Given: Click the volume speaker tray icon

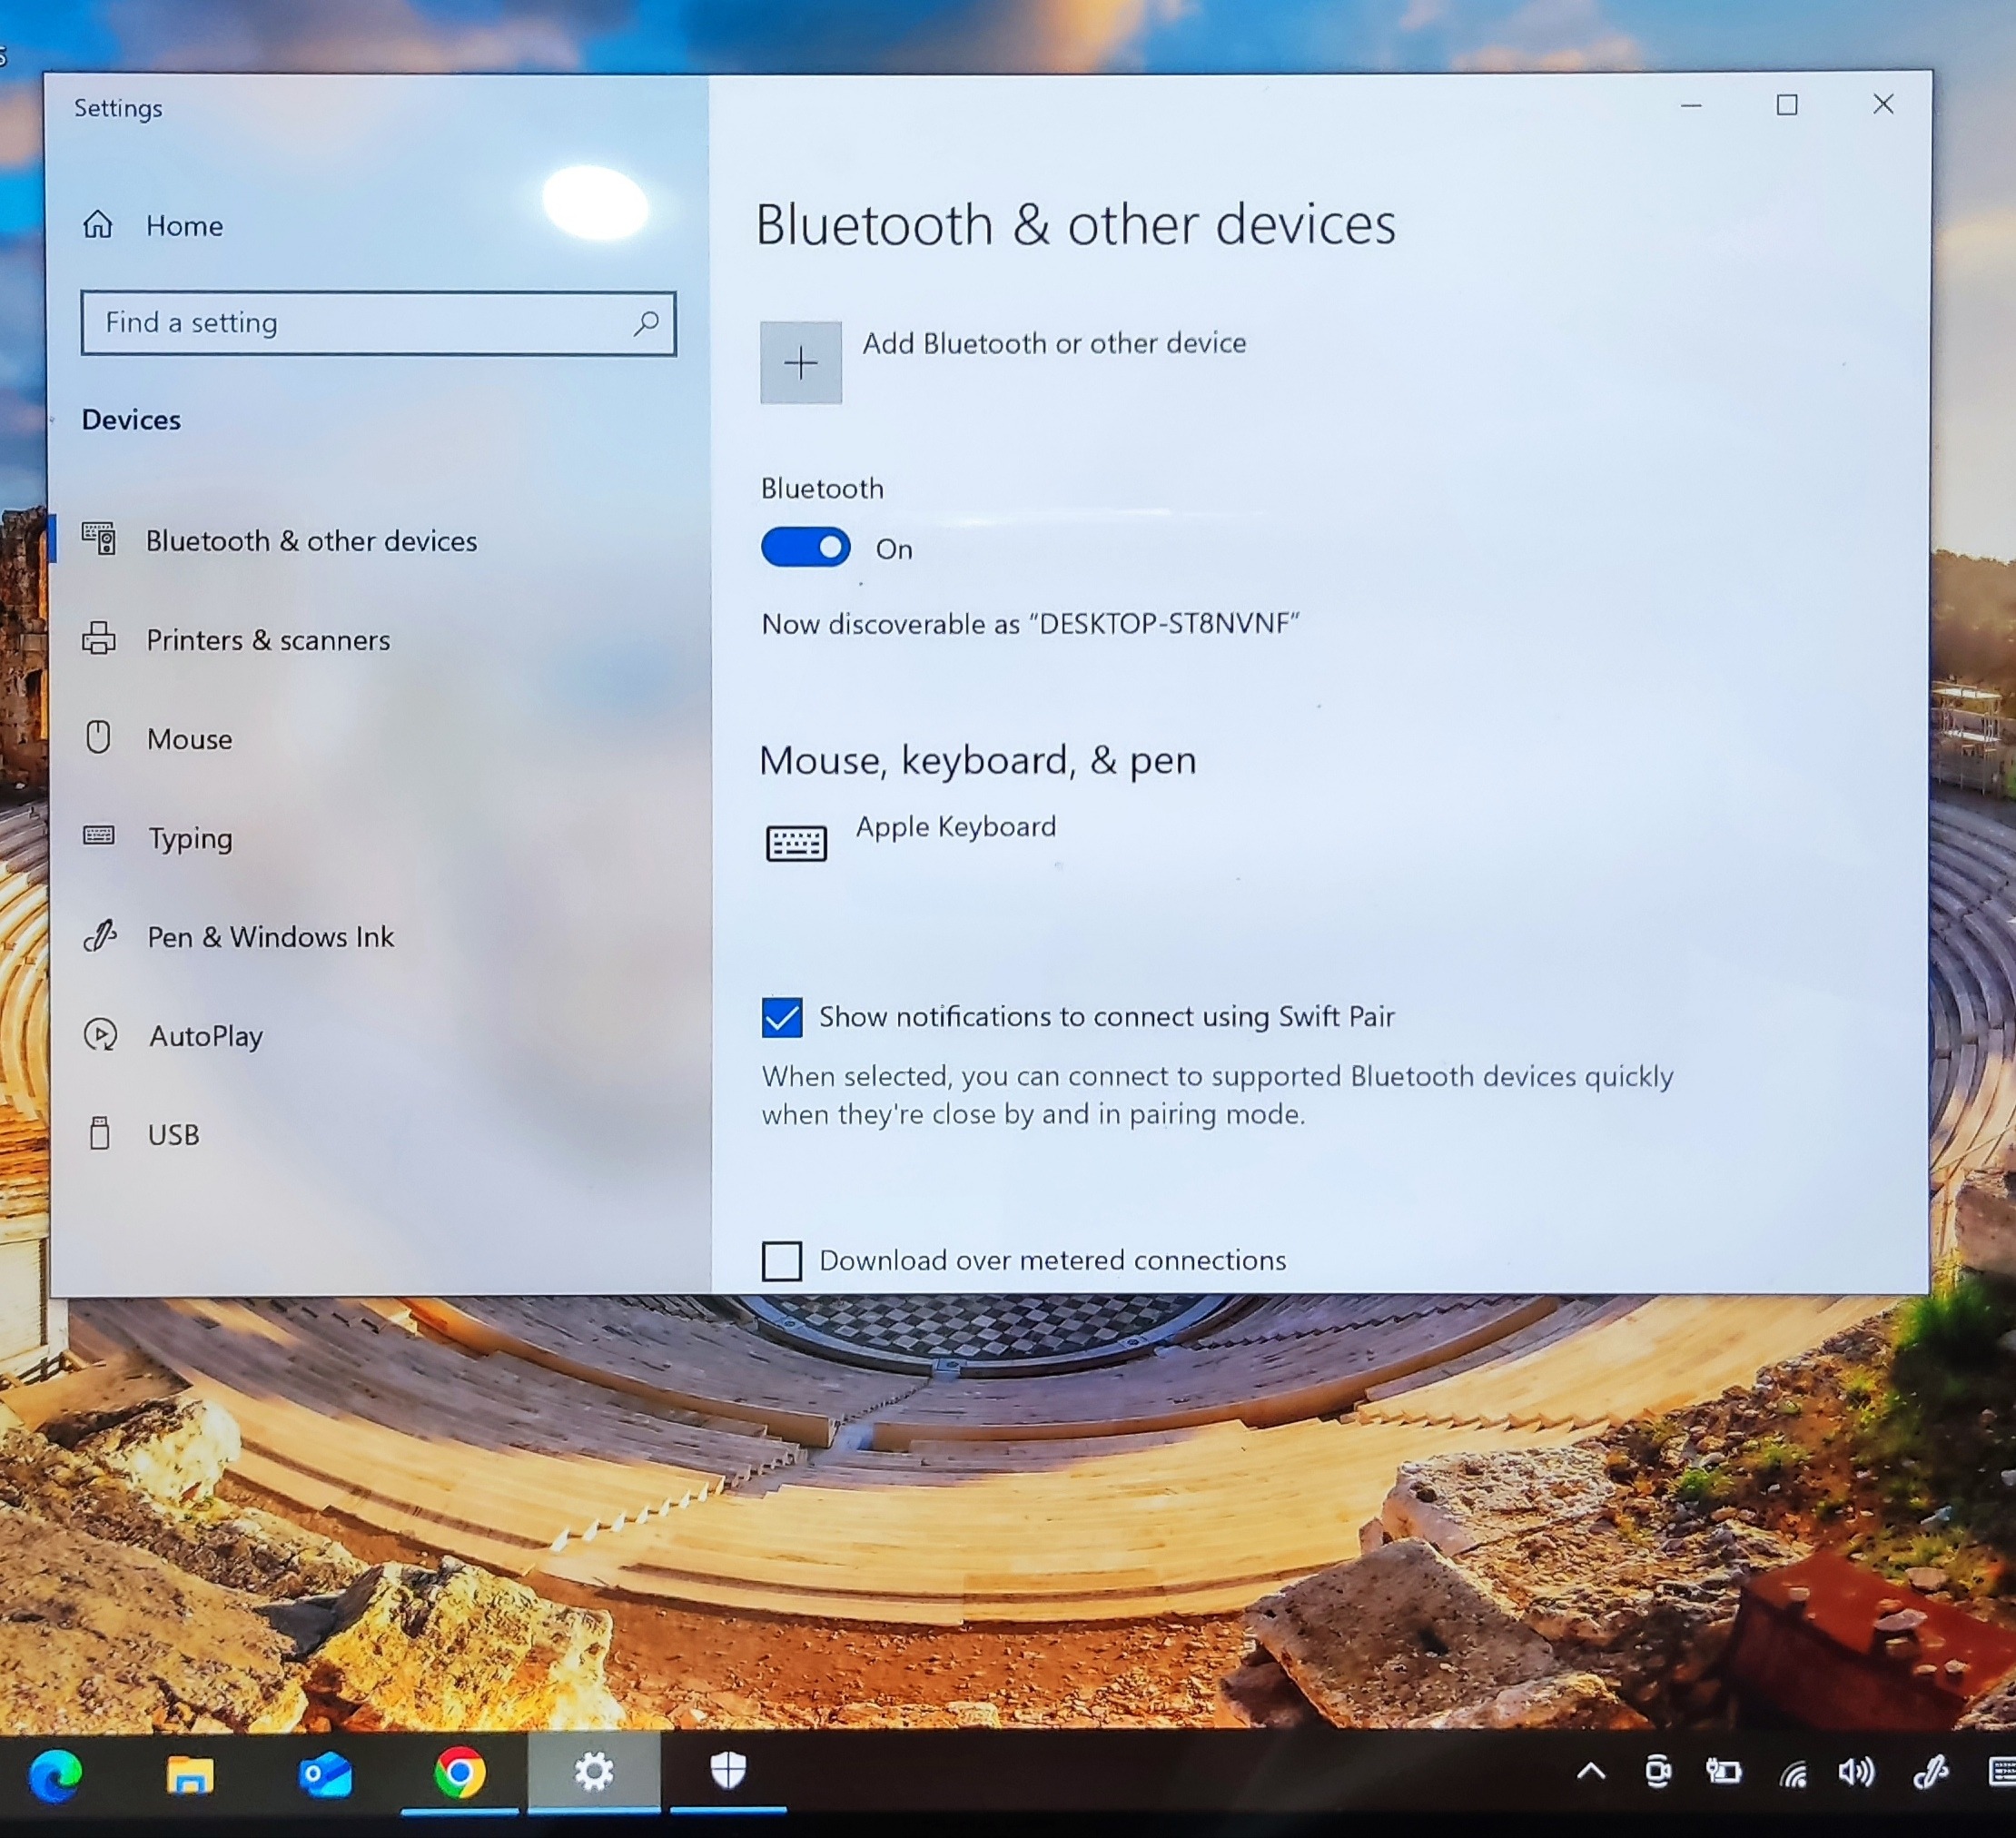Looking at the screenshot, I should click(1856, 1773).
